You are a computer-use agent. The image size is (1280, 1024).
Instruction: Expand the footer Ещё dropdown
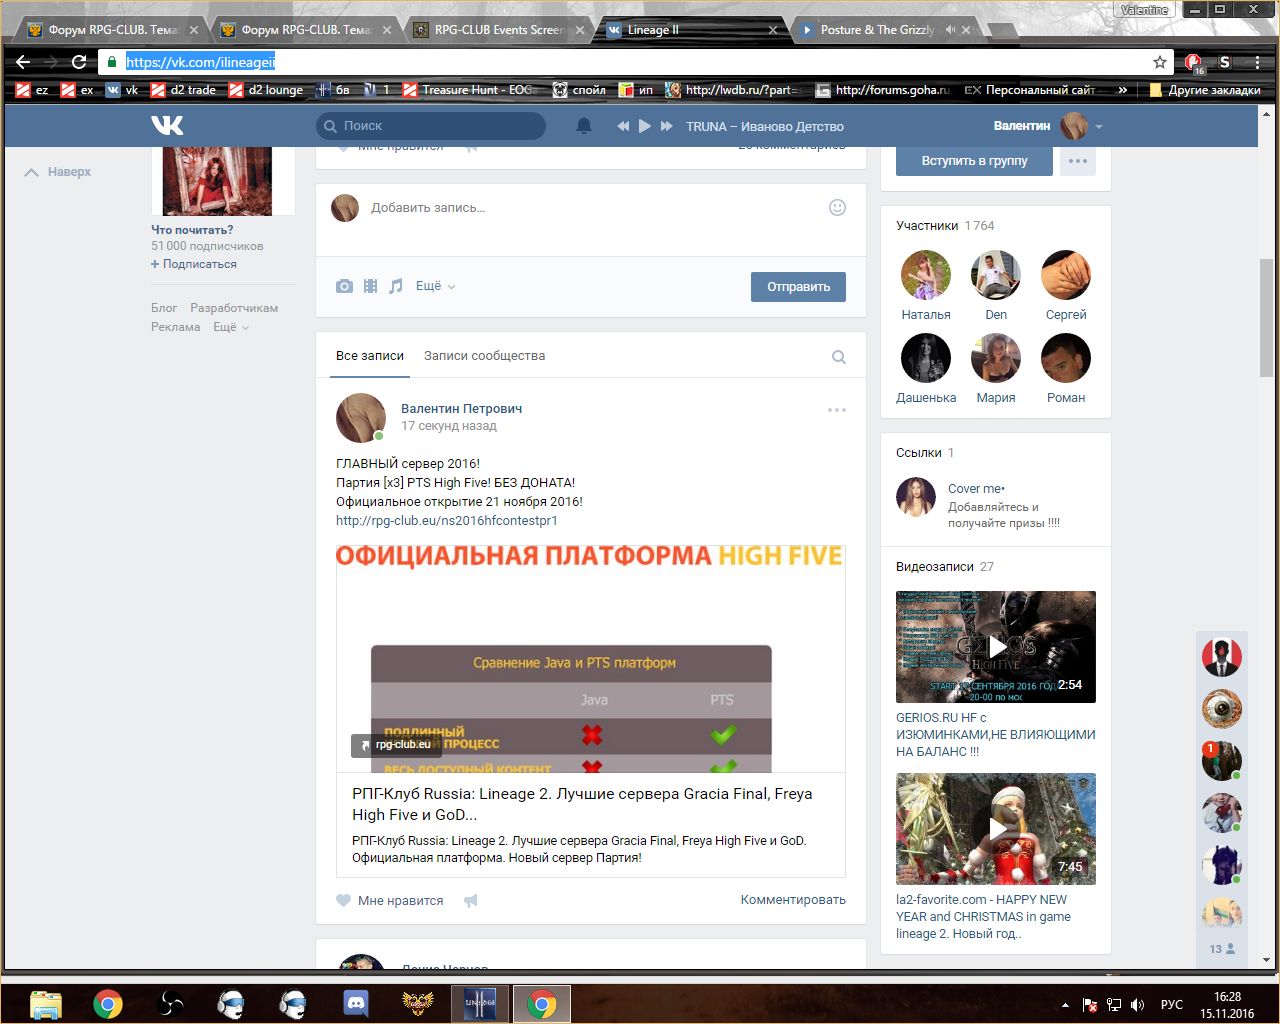tap(230, 327)
